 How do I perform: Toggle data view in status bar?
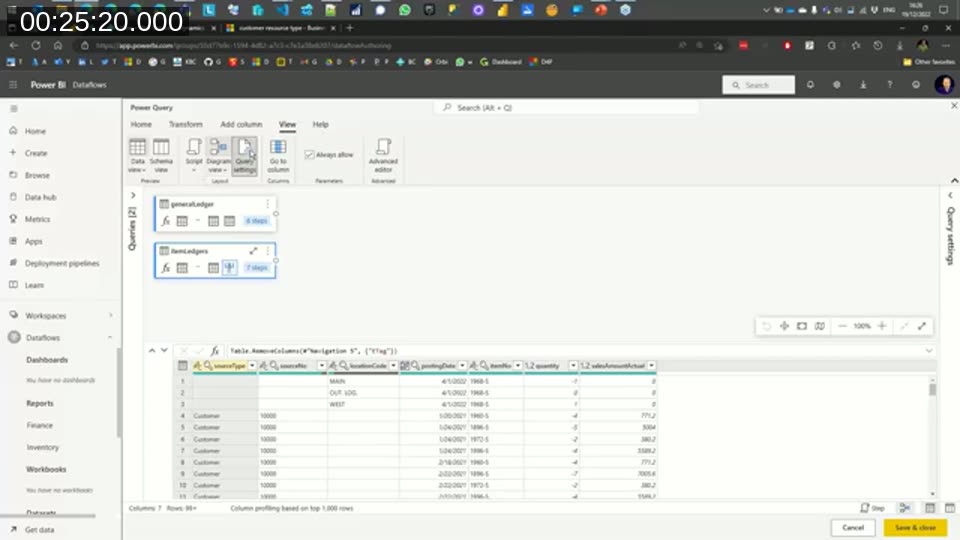[x=930, y=508]
